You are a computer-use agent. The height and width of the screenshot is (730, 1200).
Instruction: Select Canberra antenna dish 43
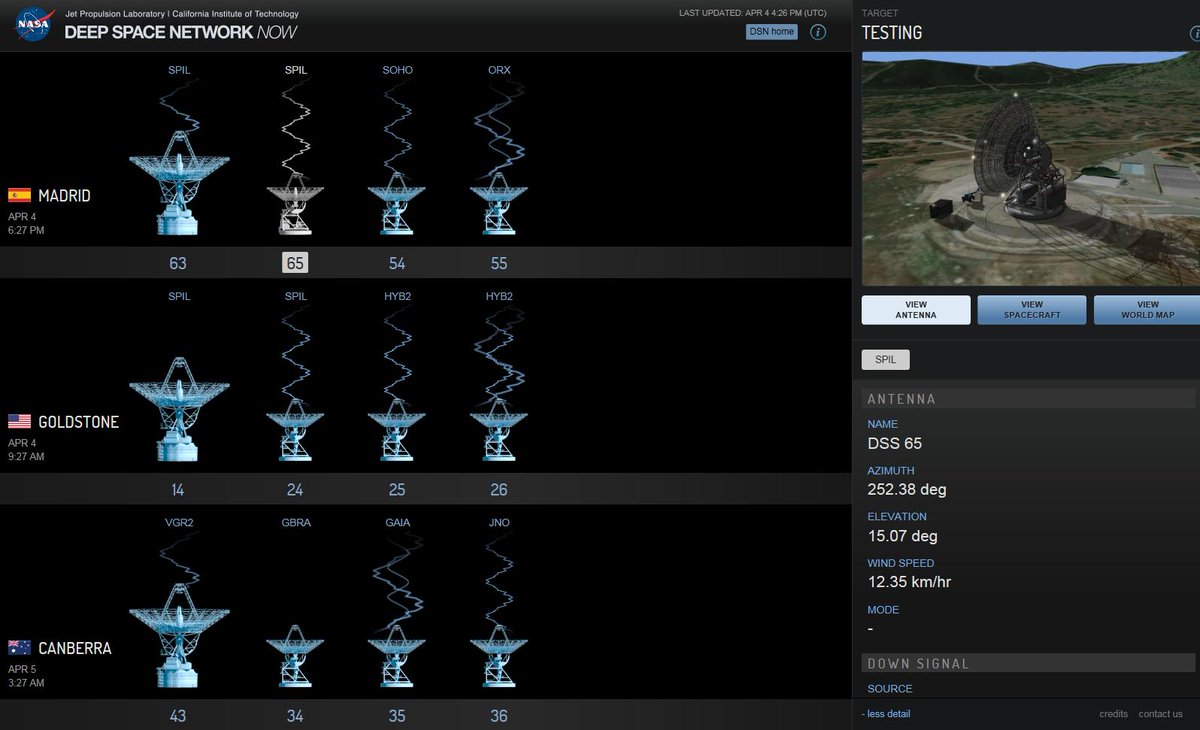coord(179,635)
